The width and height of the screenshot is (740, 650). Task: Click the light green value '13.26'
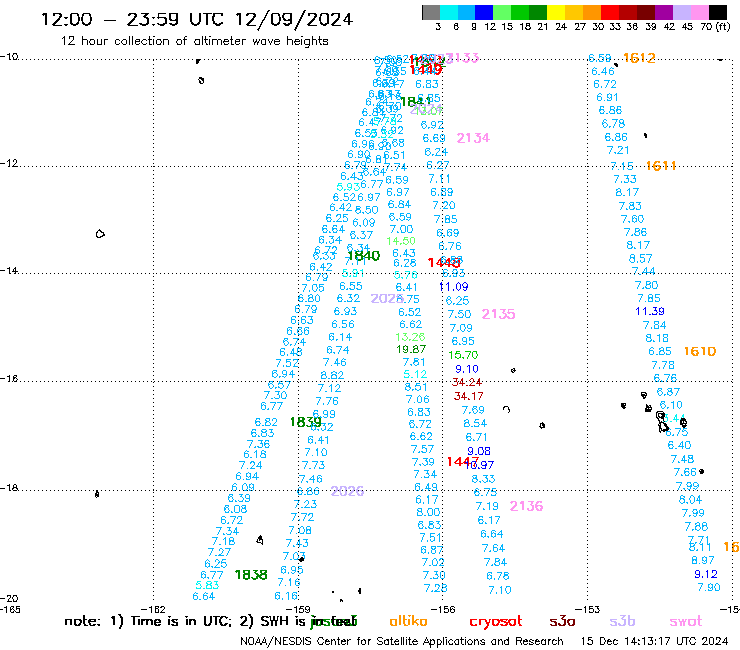coord(410,337)
